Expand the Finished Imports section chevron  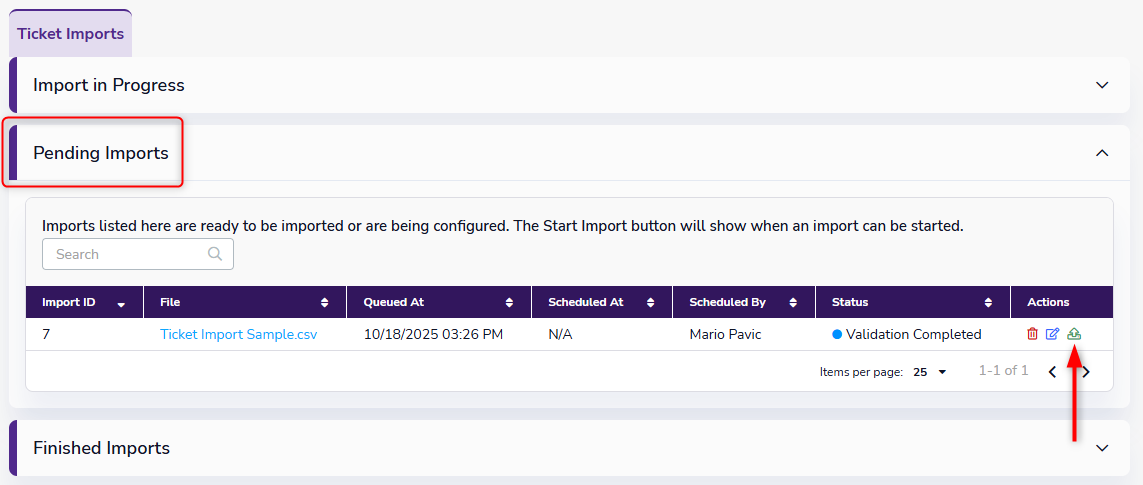pos(1102,448)
